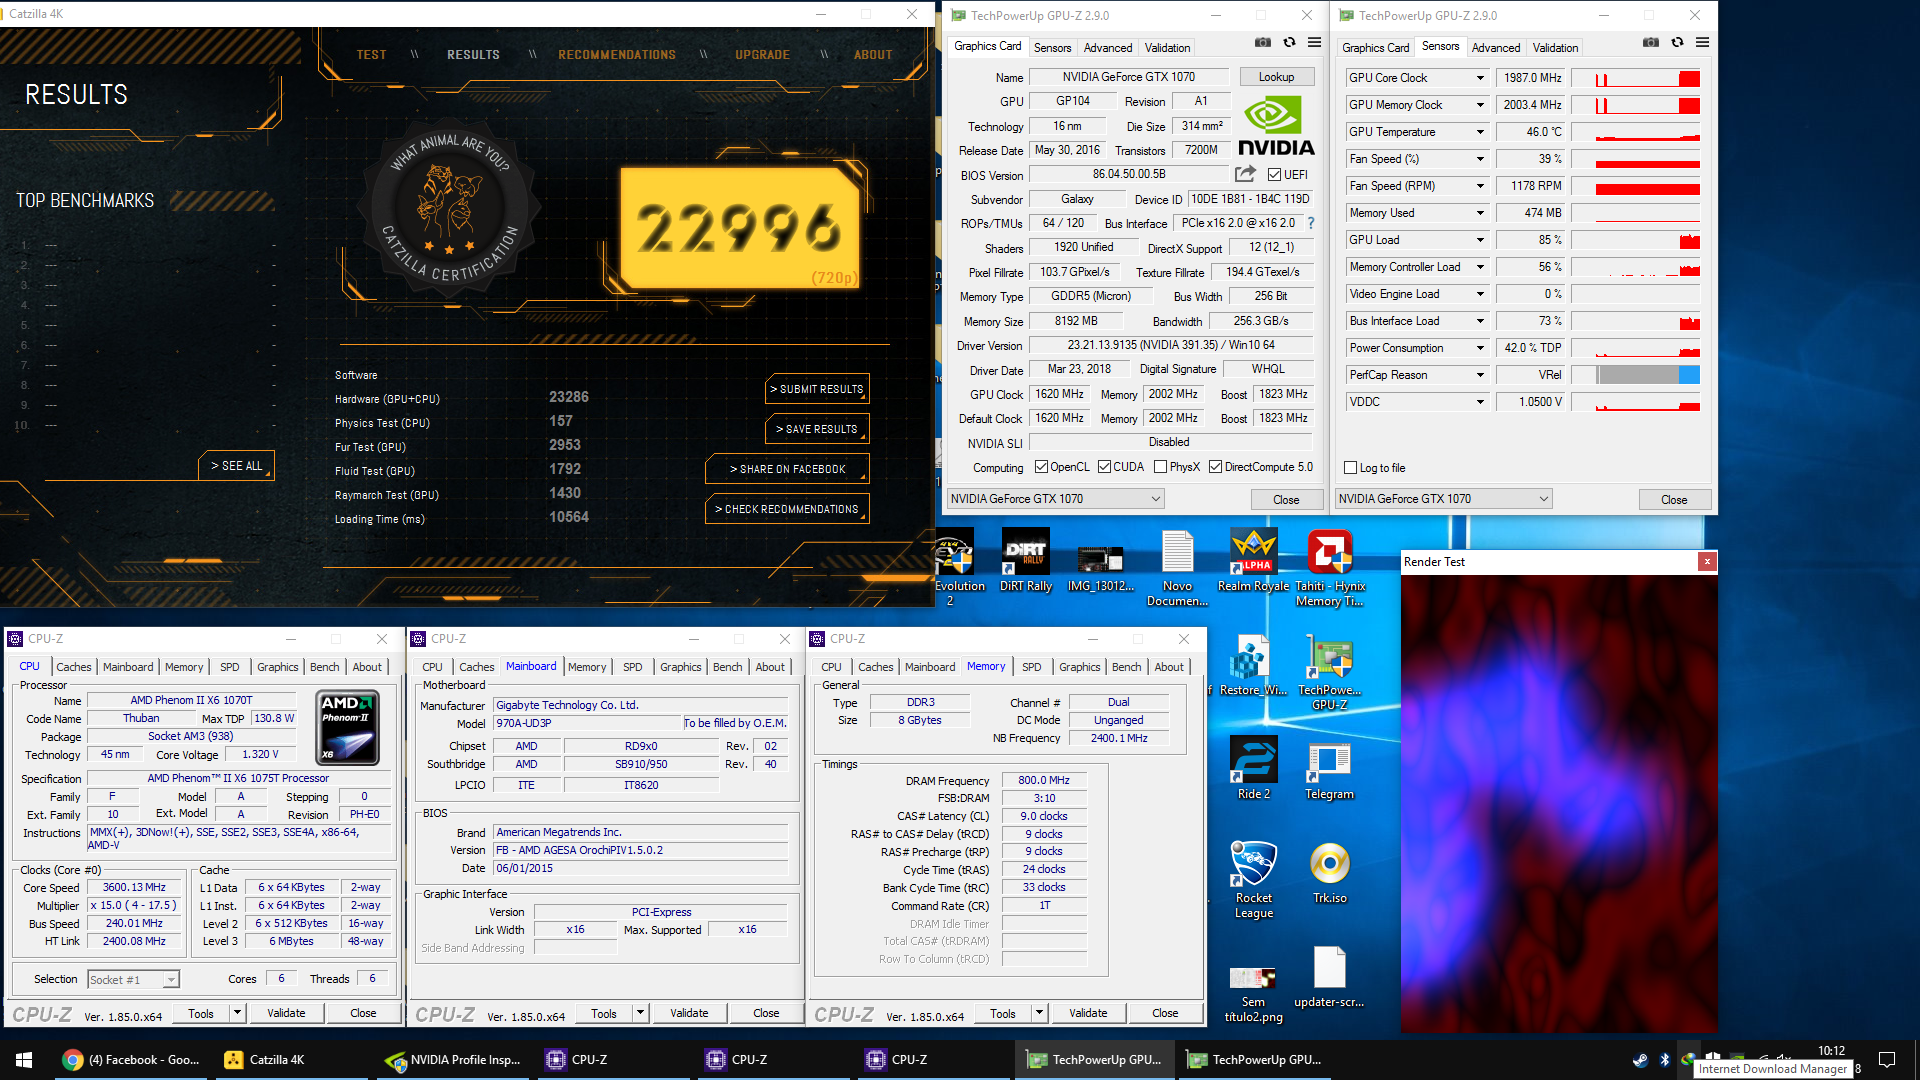1920x1080 pixels.
Task: Open Trk.iso desktop file
Action: pyautogui.click(x=1329, y=873)
